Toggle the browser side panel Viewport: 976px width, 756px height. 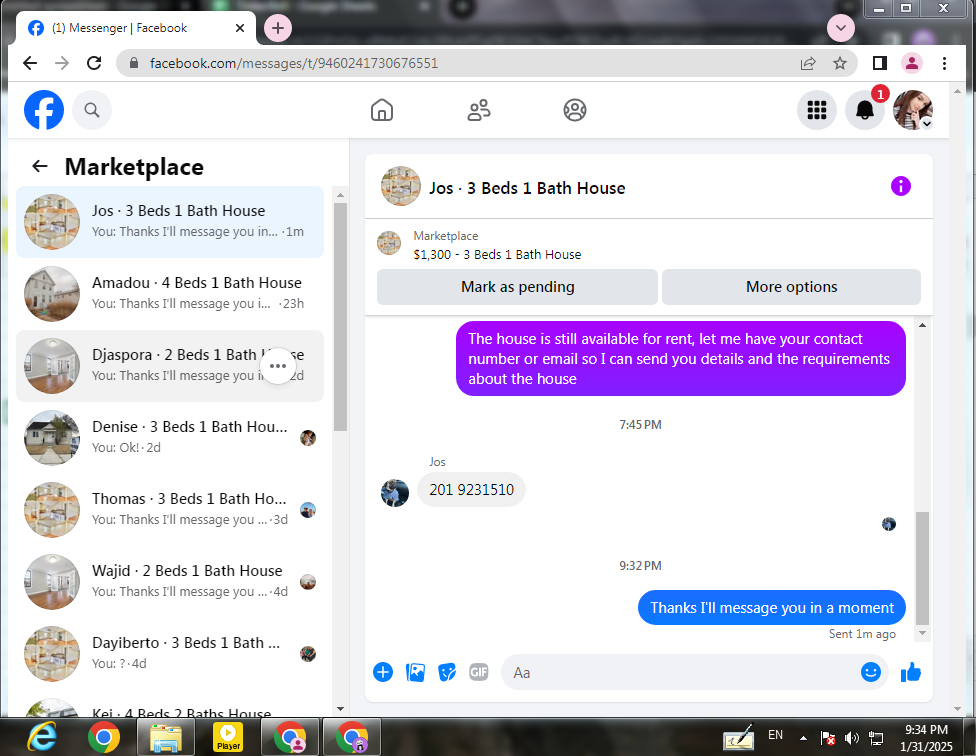pyautogui.click(x=880, y=63)
